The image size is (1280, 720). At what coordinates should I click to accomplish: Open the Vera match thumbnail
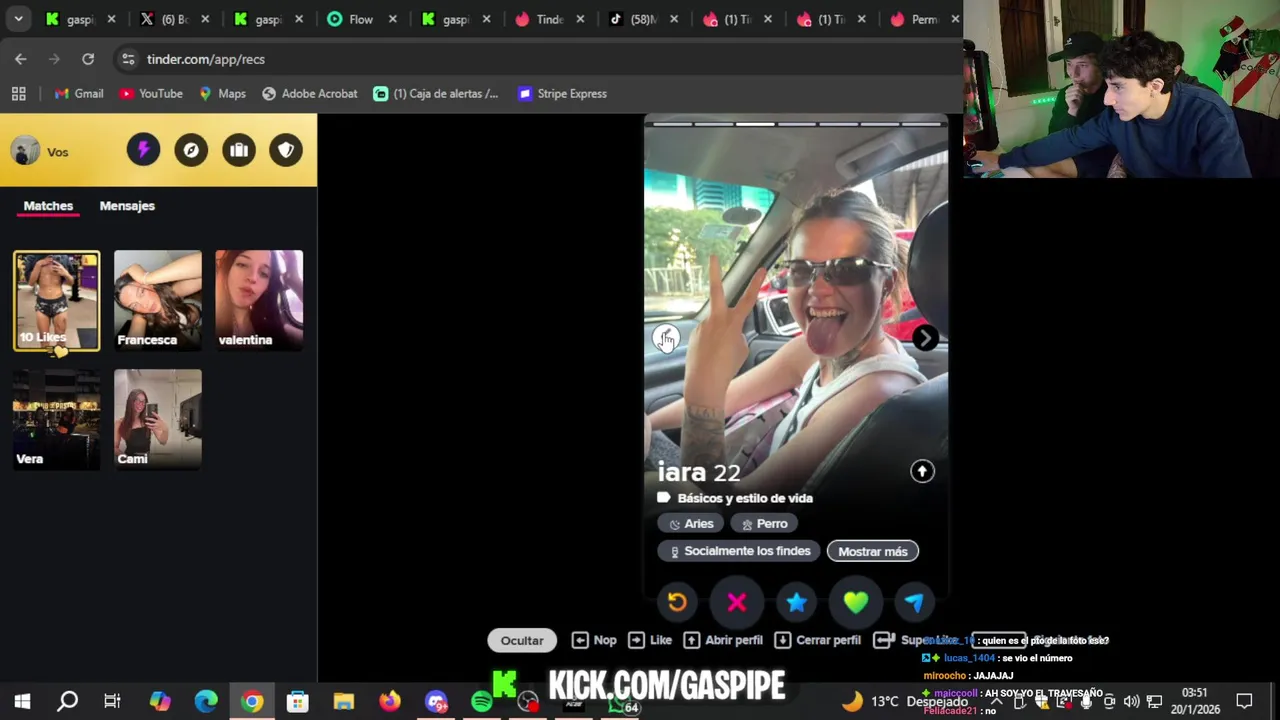(57, 419)
